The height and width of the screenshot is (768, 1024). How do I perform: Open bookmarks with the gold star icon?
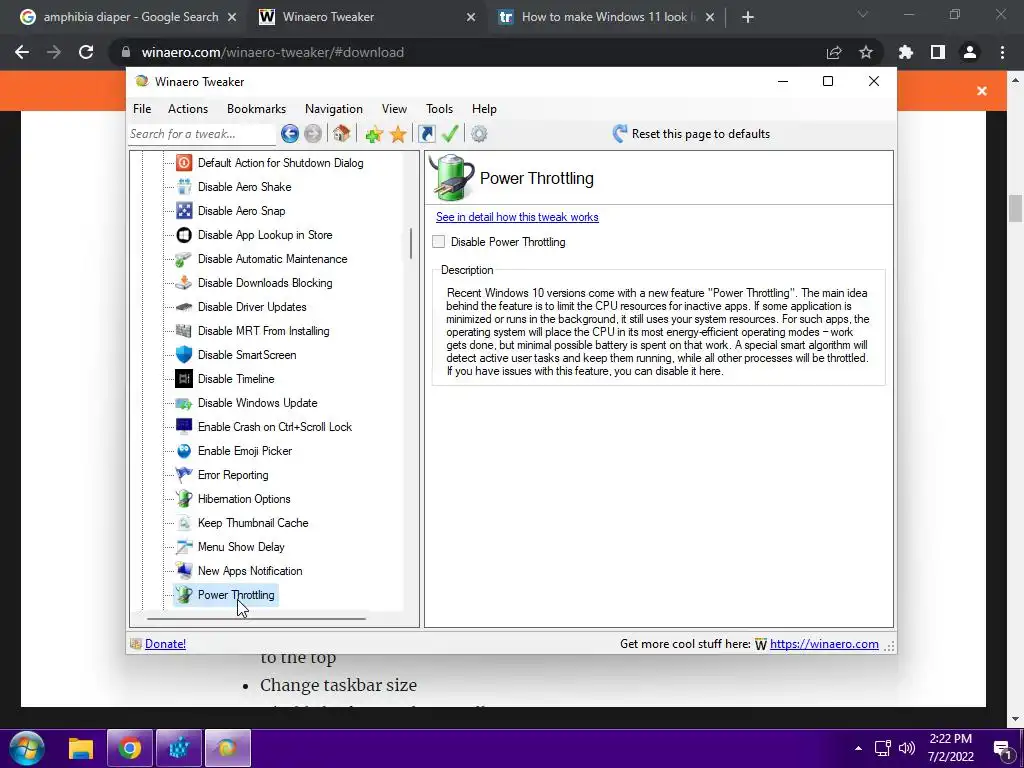coord(398,134)
